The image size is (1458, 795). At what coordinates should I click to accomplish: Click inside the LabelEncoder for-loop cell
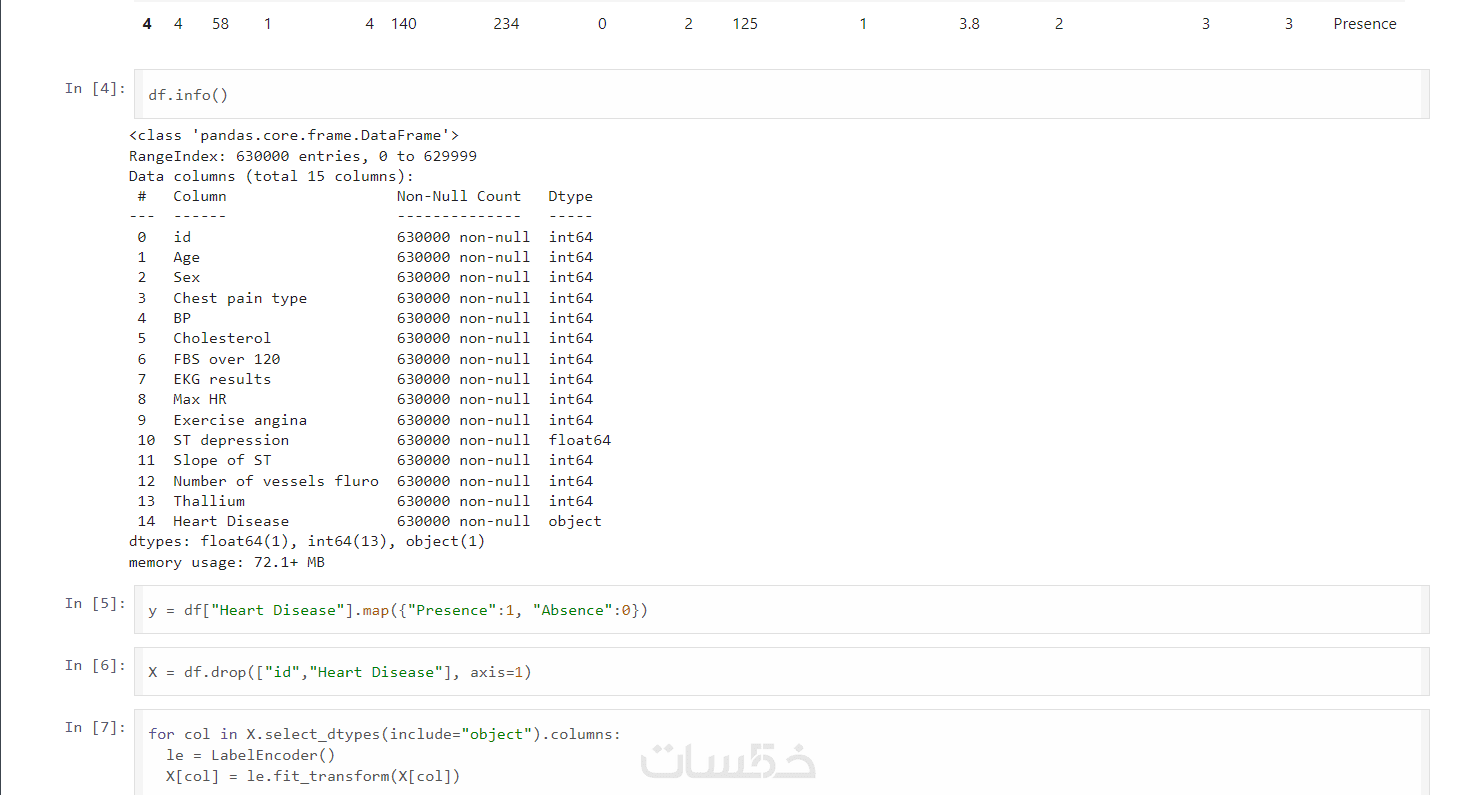[781, 753]
